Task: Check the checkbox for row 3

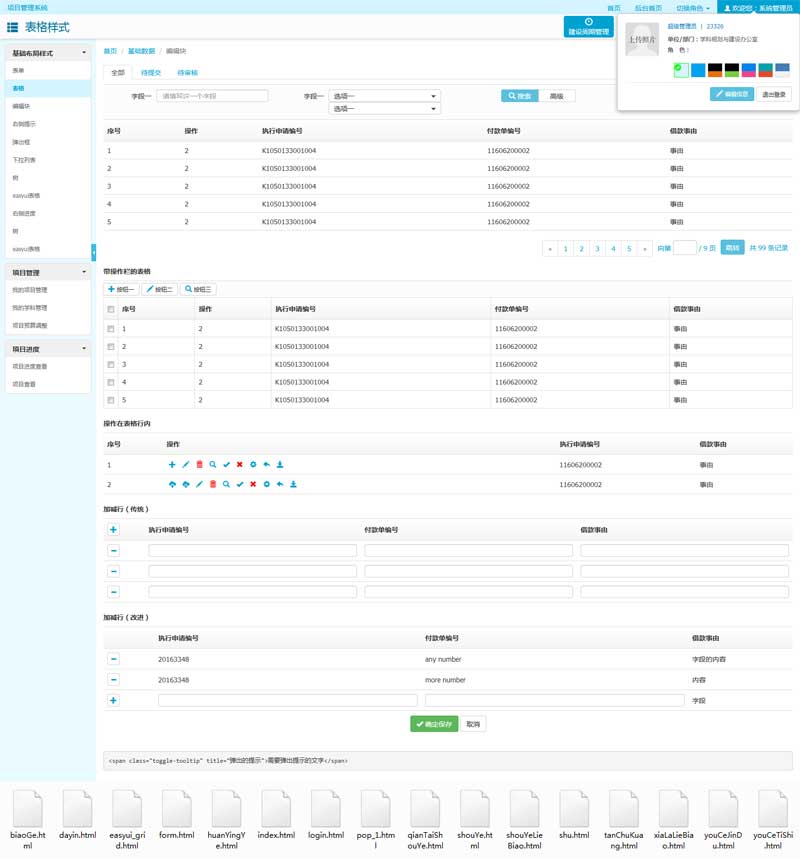Action: click(111, 364)
